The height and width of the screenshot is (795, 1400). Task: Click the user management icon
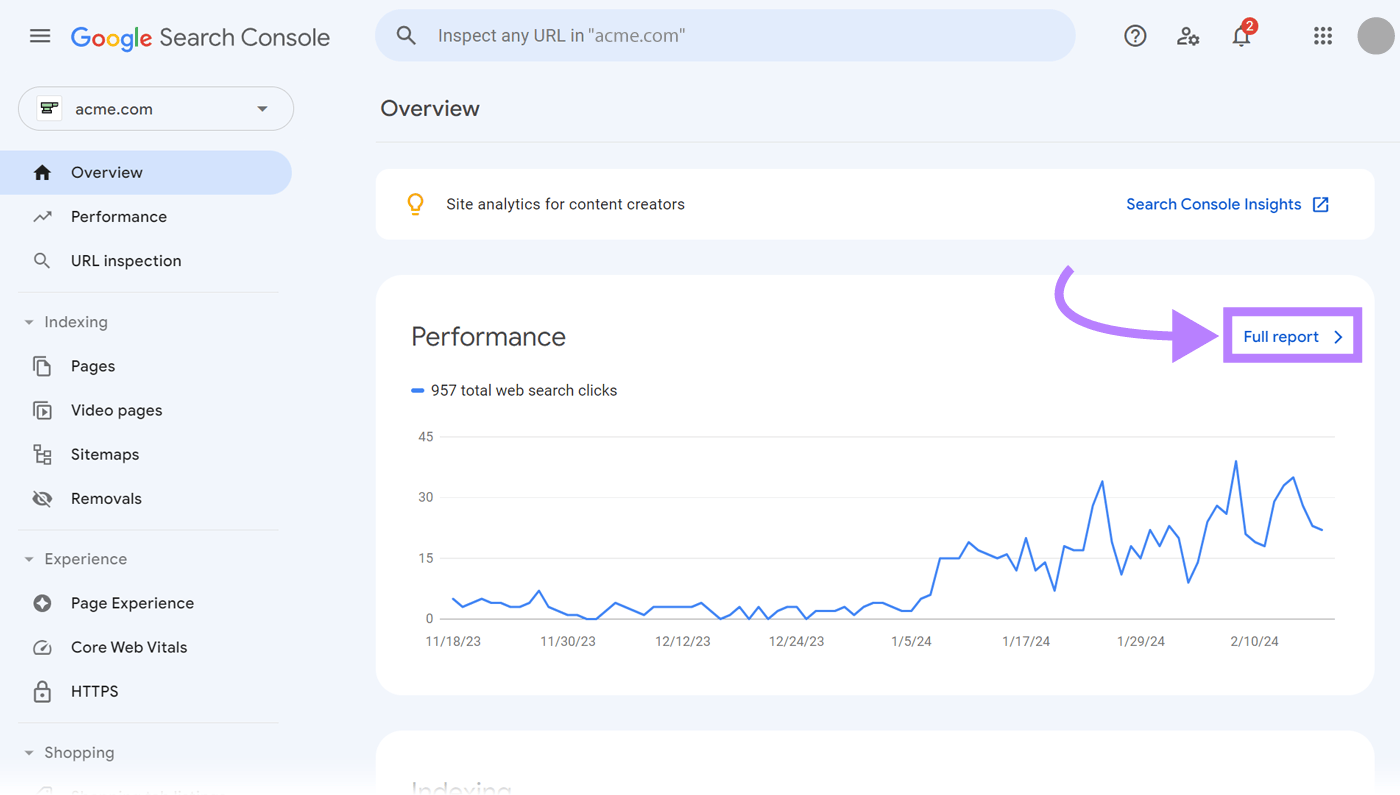click(x=1188, y=36)
